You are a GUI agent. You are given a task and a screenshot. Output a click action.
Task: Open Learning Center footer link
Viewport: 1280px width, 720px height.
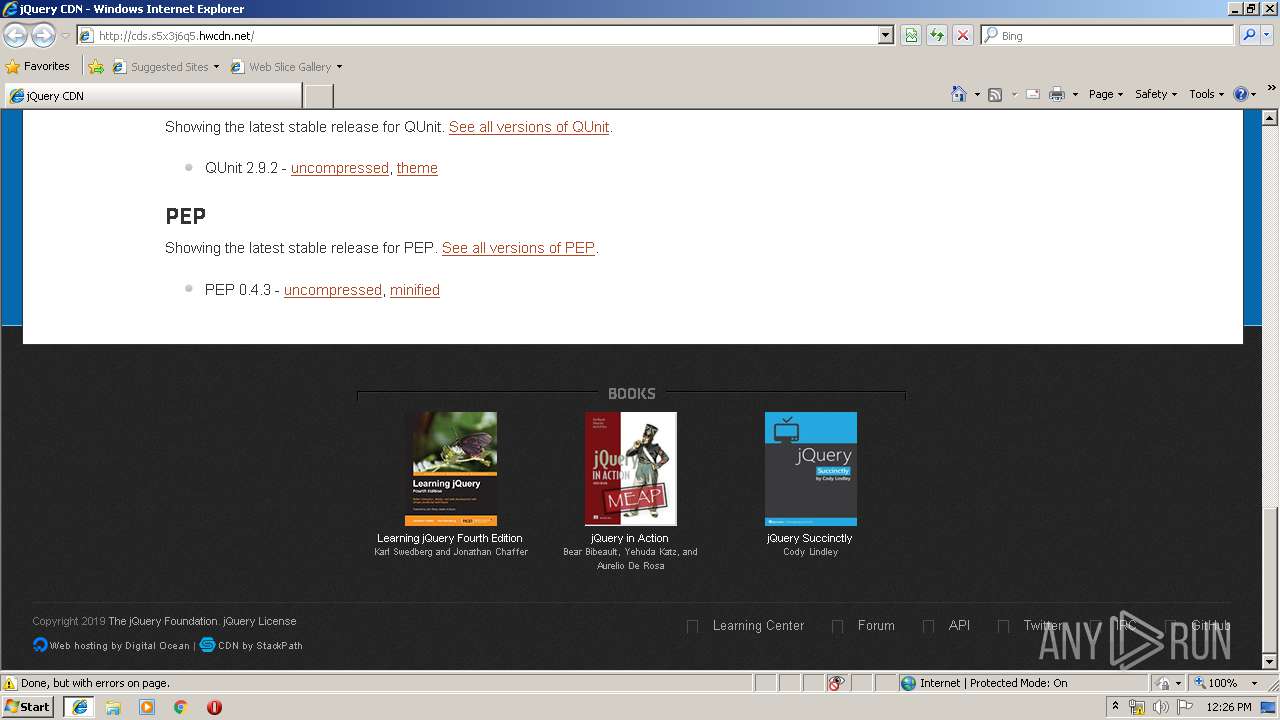coord(758,626)
